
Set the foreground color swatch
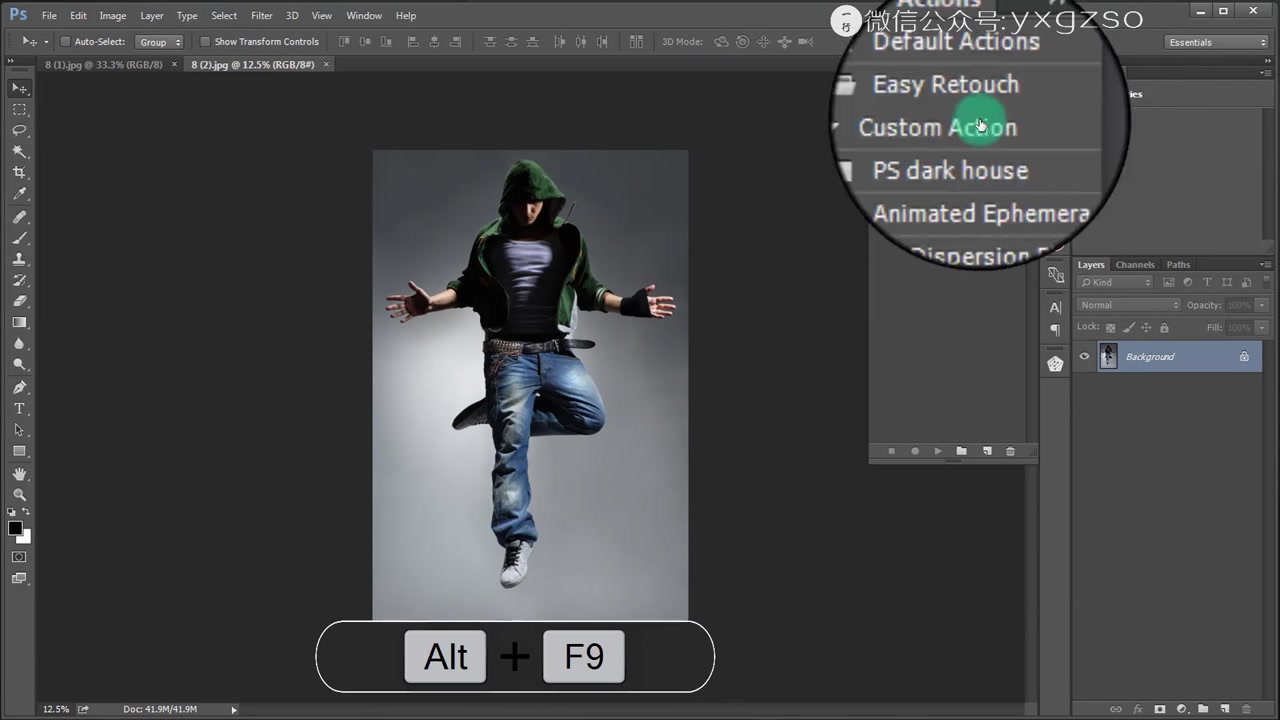[x=15, y=528]
